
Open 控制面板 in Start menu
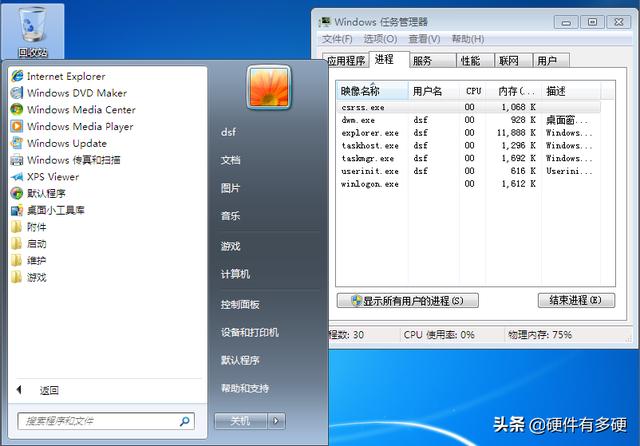click(240, 304)
